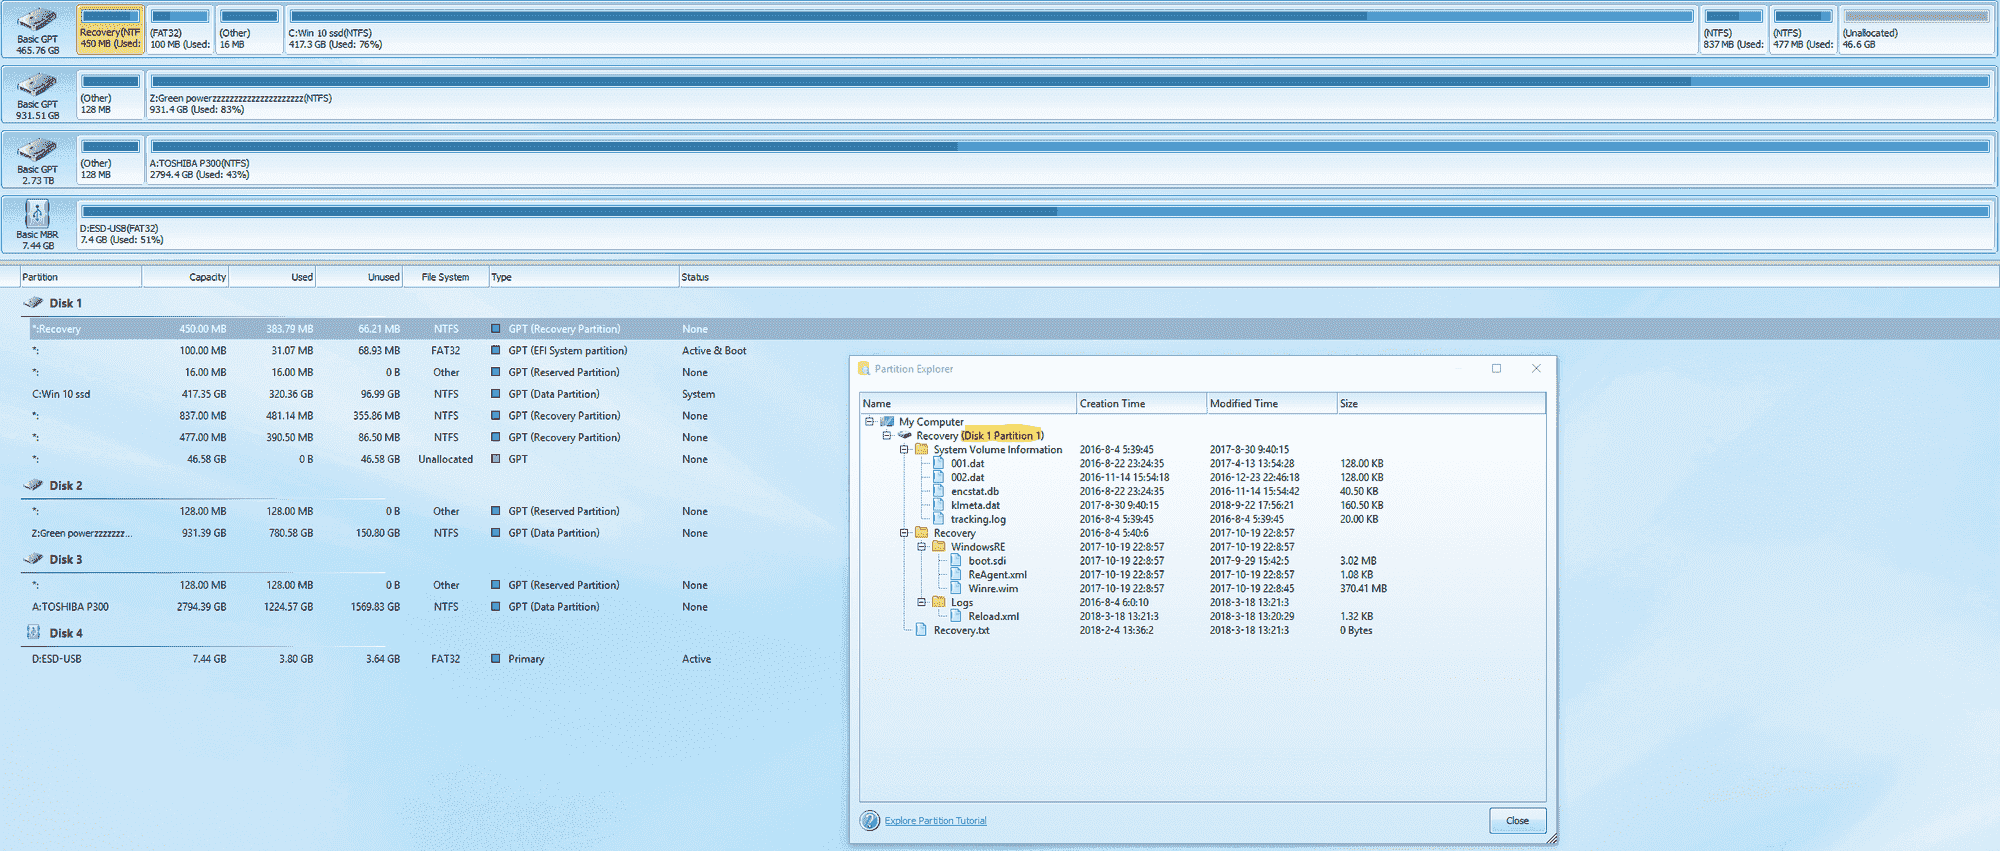Click the 931.51 GB Basic GPT disk icon
Image resolution: width=2000 pixels, height=851 pixels.
[x=37, y=85]
